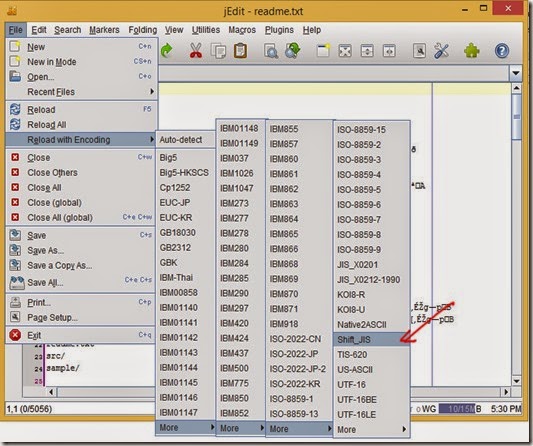The image size is (533, 446).
Task: Select IBM437 encoding
Action: 241,353
